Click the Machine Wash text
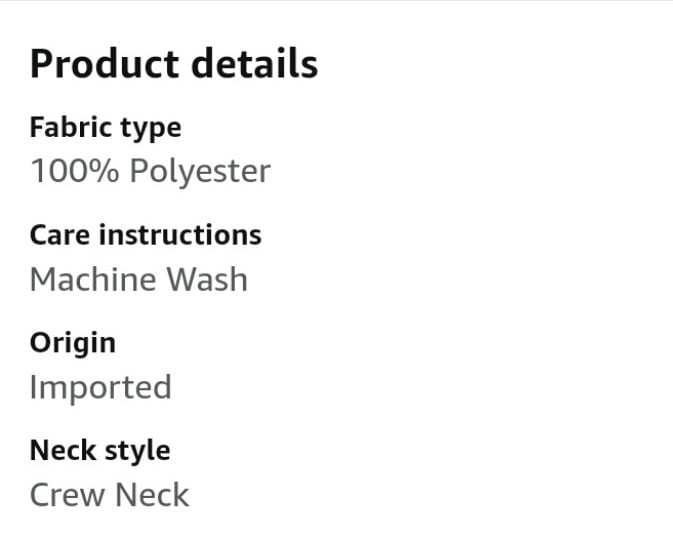 coord(139,279)
